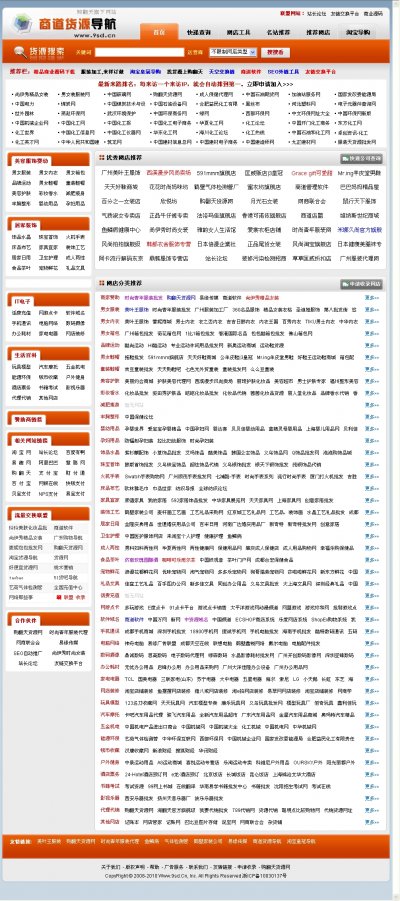Open the Grace gift可爱屋 shop link
This screenshot has width=400, height=901.
[311, 173]
